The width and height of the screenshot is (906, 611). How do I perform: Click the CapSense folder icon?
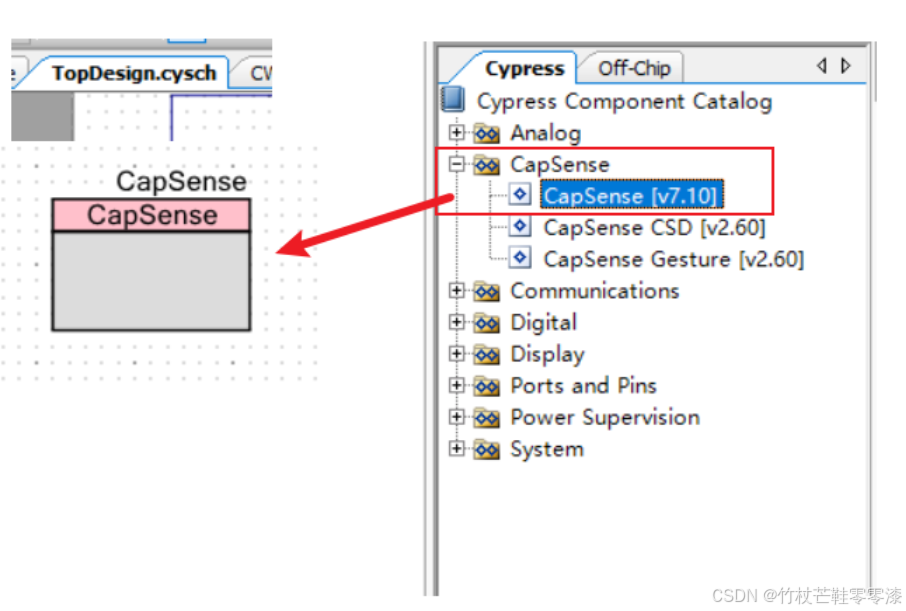point(487,165)
